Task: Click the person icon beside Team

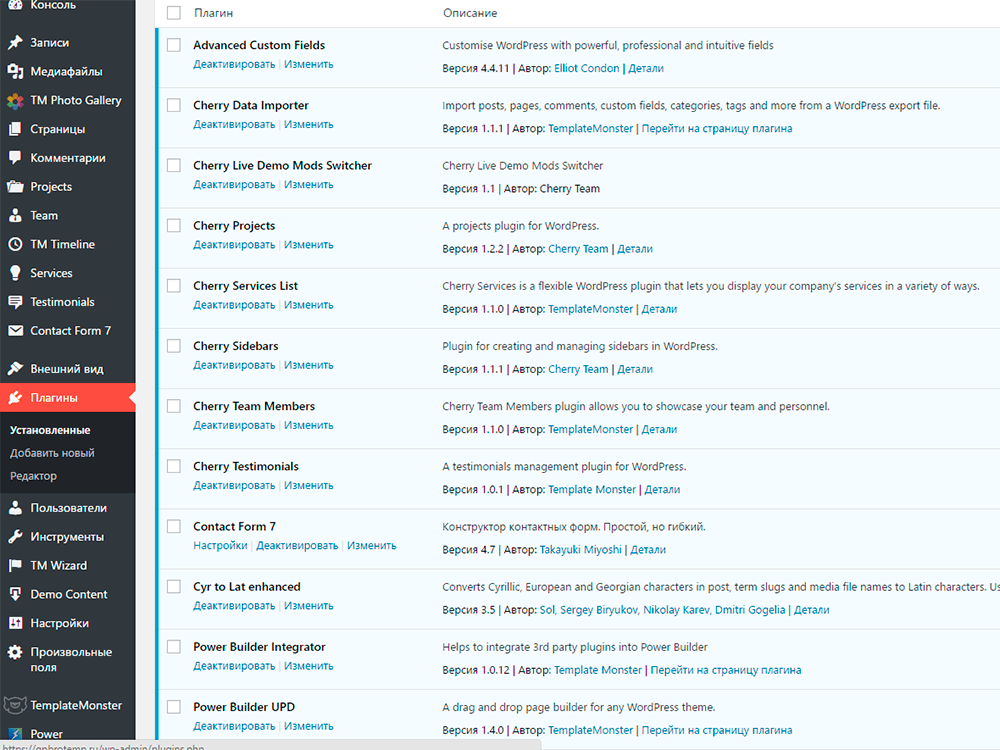Action: [15, 216]
